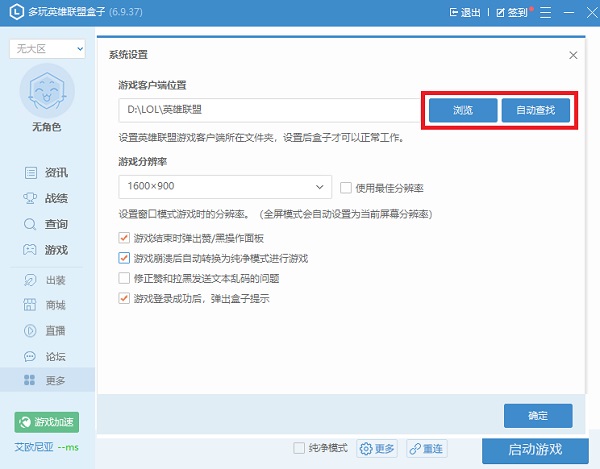Click the 出装 equipment icon
The image size is (600, 469).
pos(30,280)
